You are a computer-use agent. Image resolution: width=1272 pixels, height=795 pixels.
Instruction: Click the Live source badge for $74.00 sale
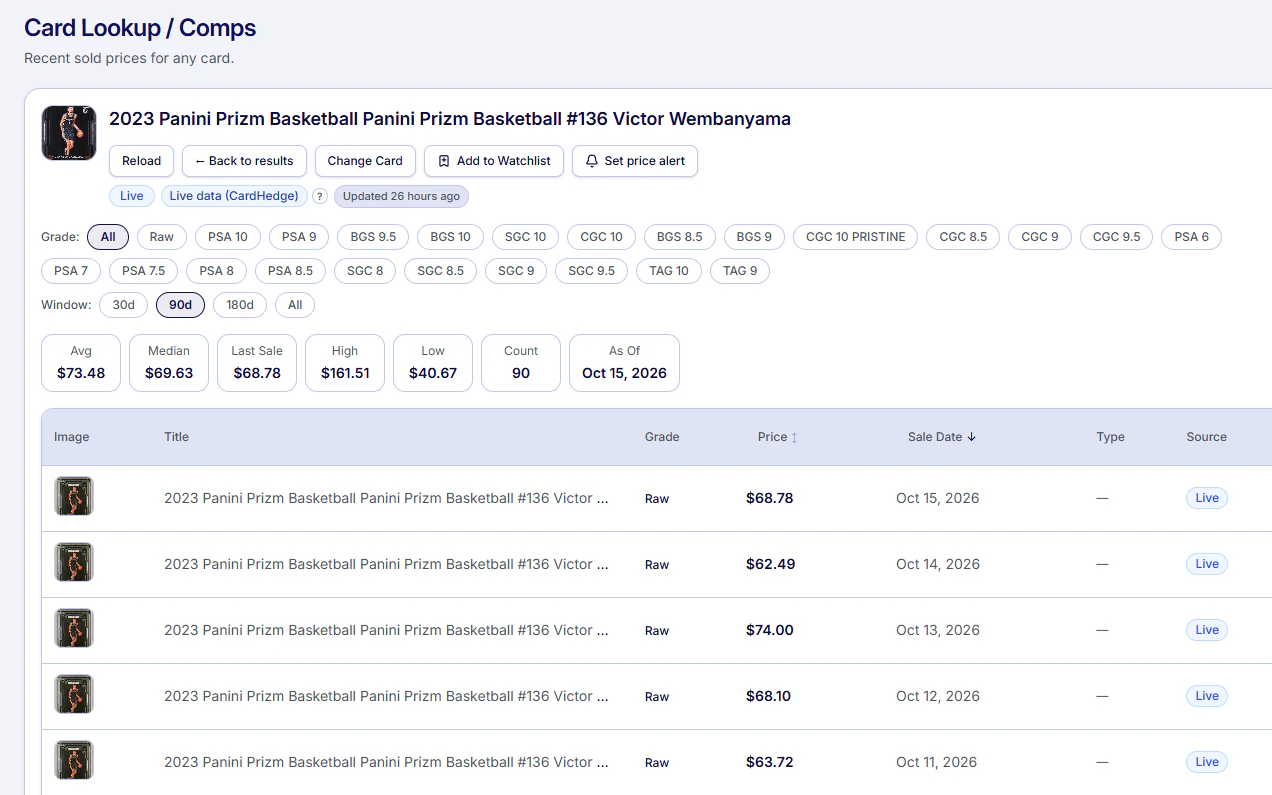[1207, 630]
